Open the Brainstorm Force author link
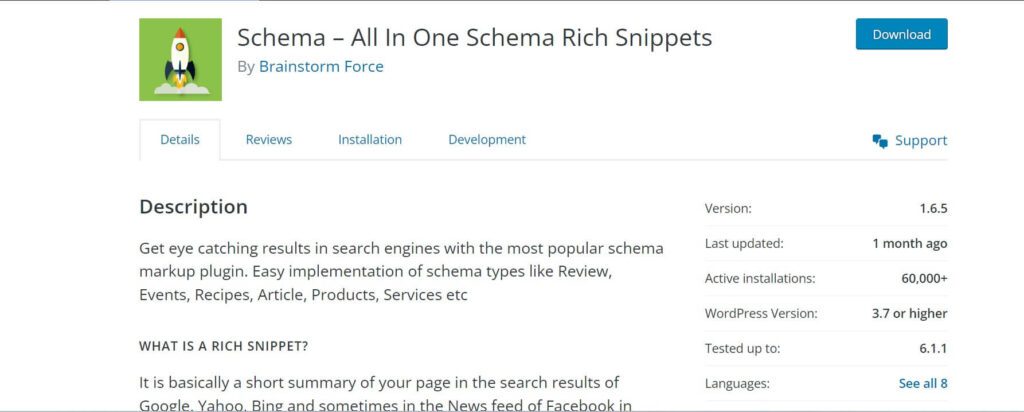The width and height of the screenshot is (1024, 412). 321,67
